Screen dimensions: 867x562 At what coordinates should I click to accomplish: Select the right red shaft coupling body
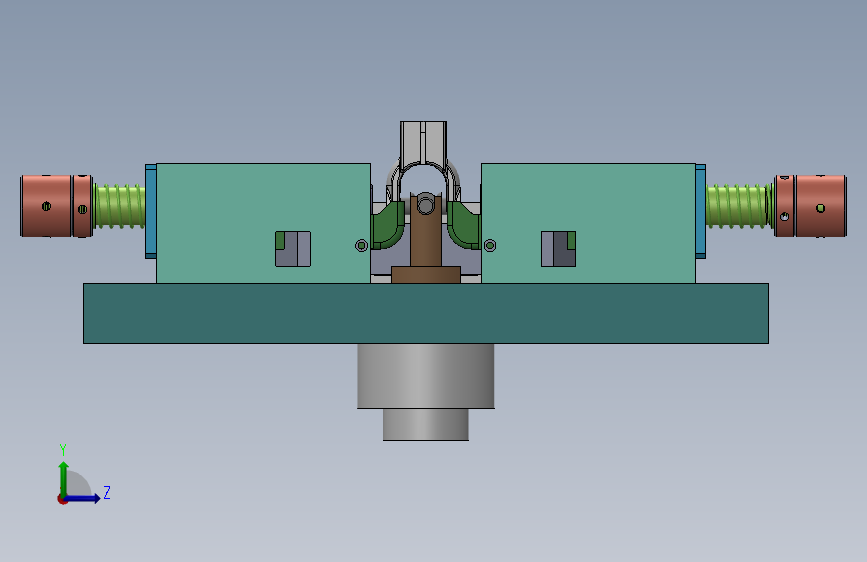tap(821, 206)
